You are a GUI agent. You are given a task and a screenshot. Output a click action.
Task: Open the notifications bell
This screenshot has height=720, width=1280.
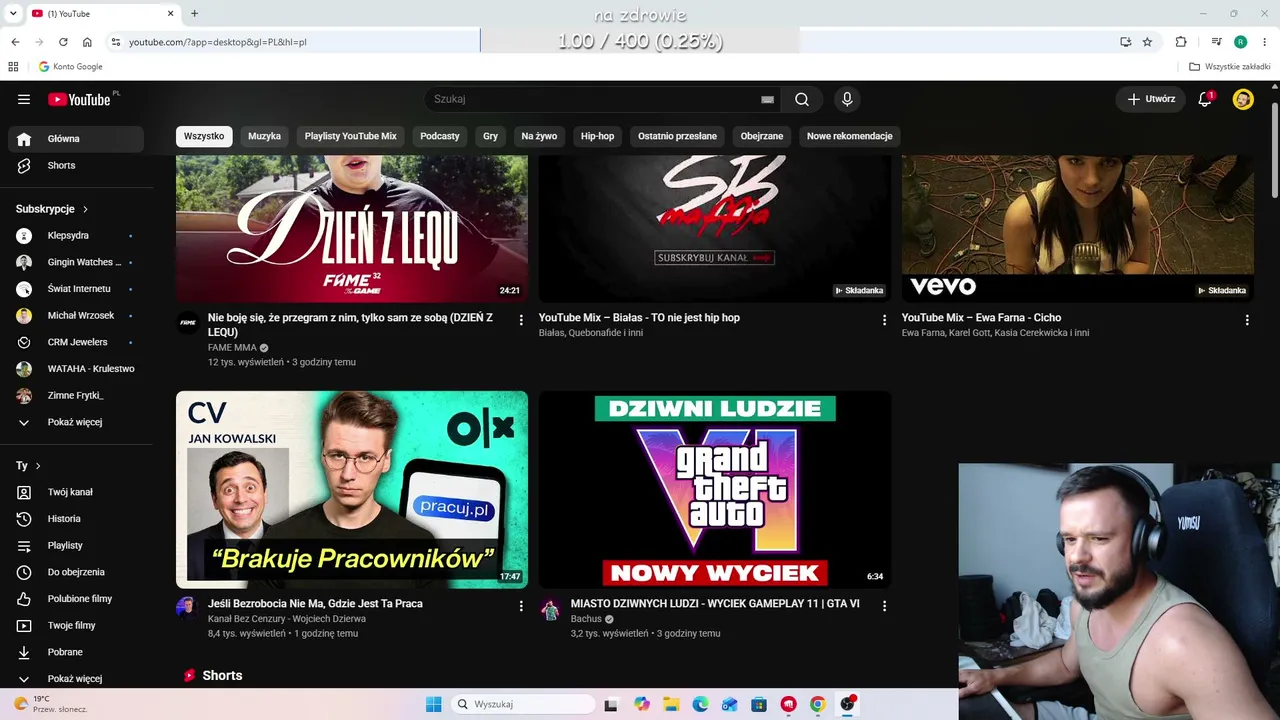[1205, 99]
